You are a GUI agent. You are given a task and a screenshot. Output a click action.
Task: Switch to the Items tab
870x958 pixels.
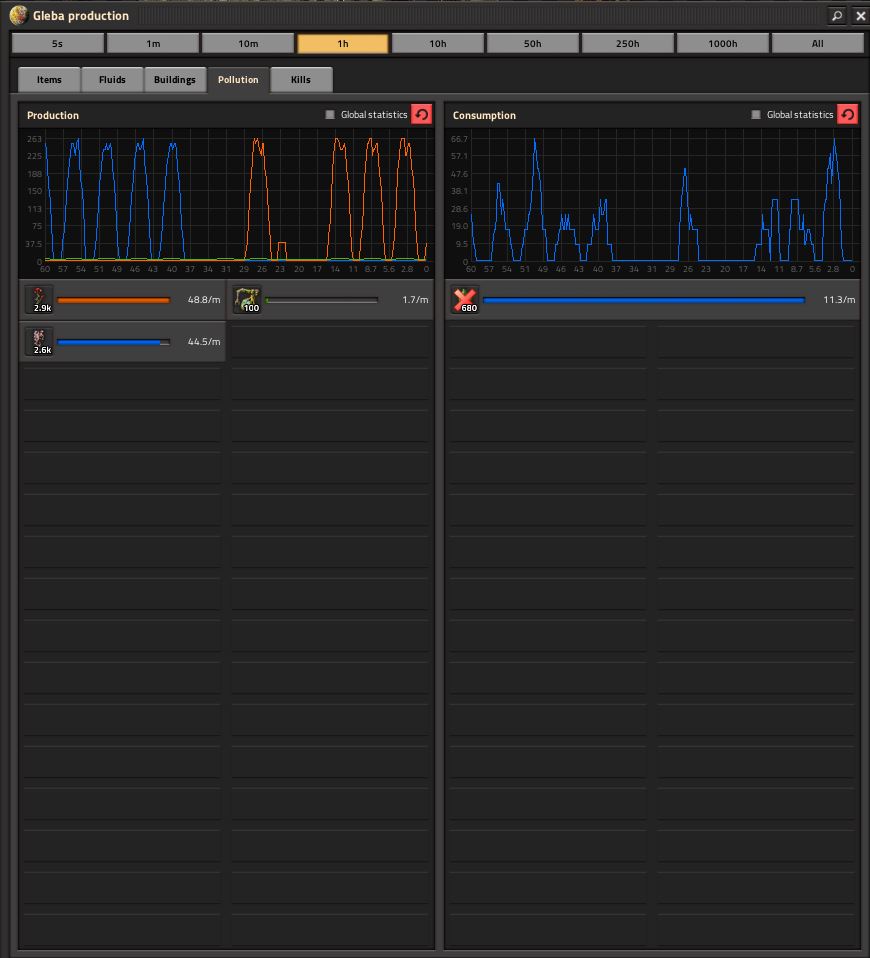(x=49, y=80)
